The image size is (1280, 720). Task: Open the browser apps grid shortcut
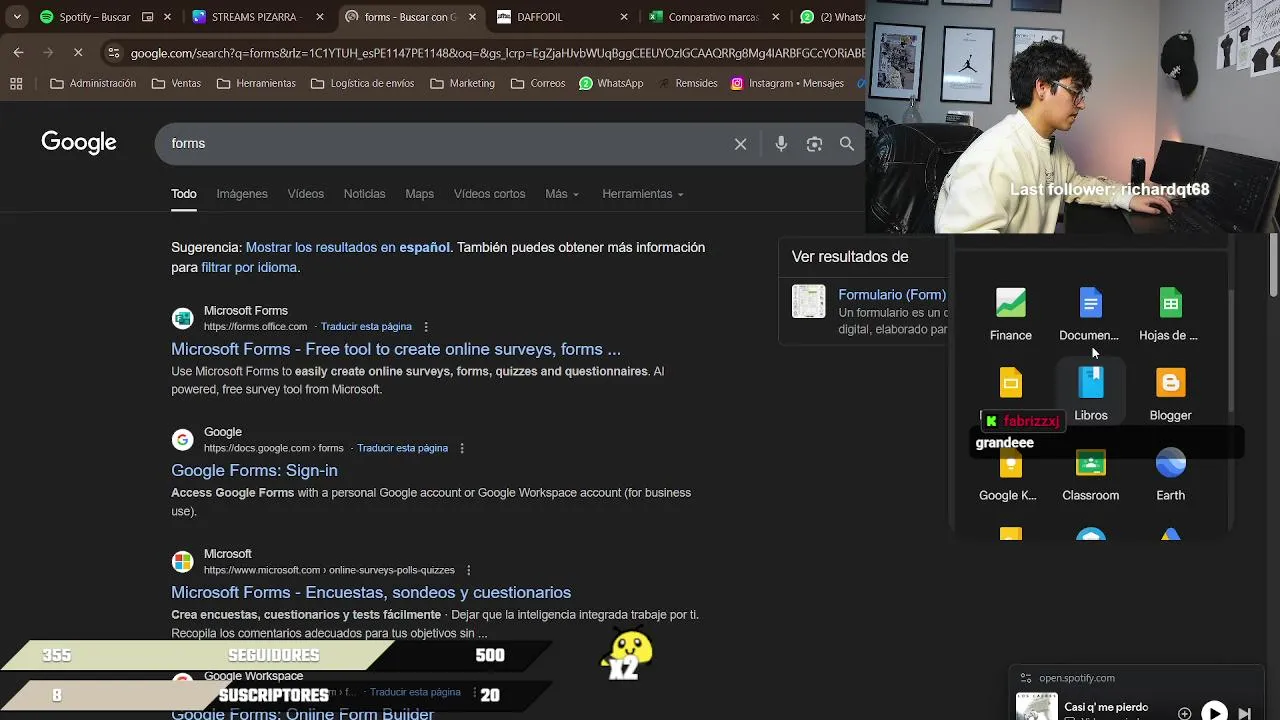pyautogui.click(x=16, y=83)
